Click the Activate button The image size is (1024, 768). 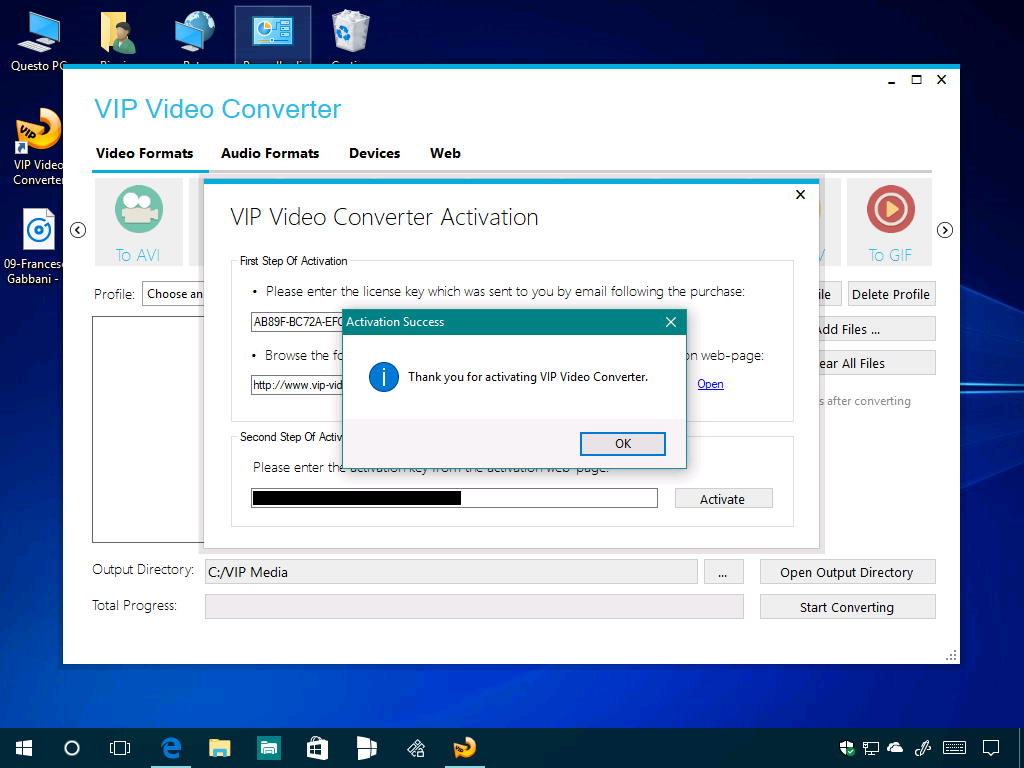coord(722,499)
